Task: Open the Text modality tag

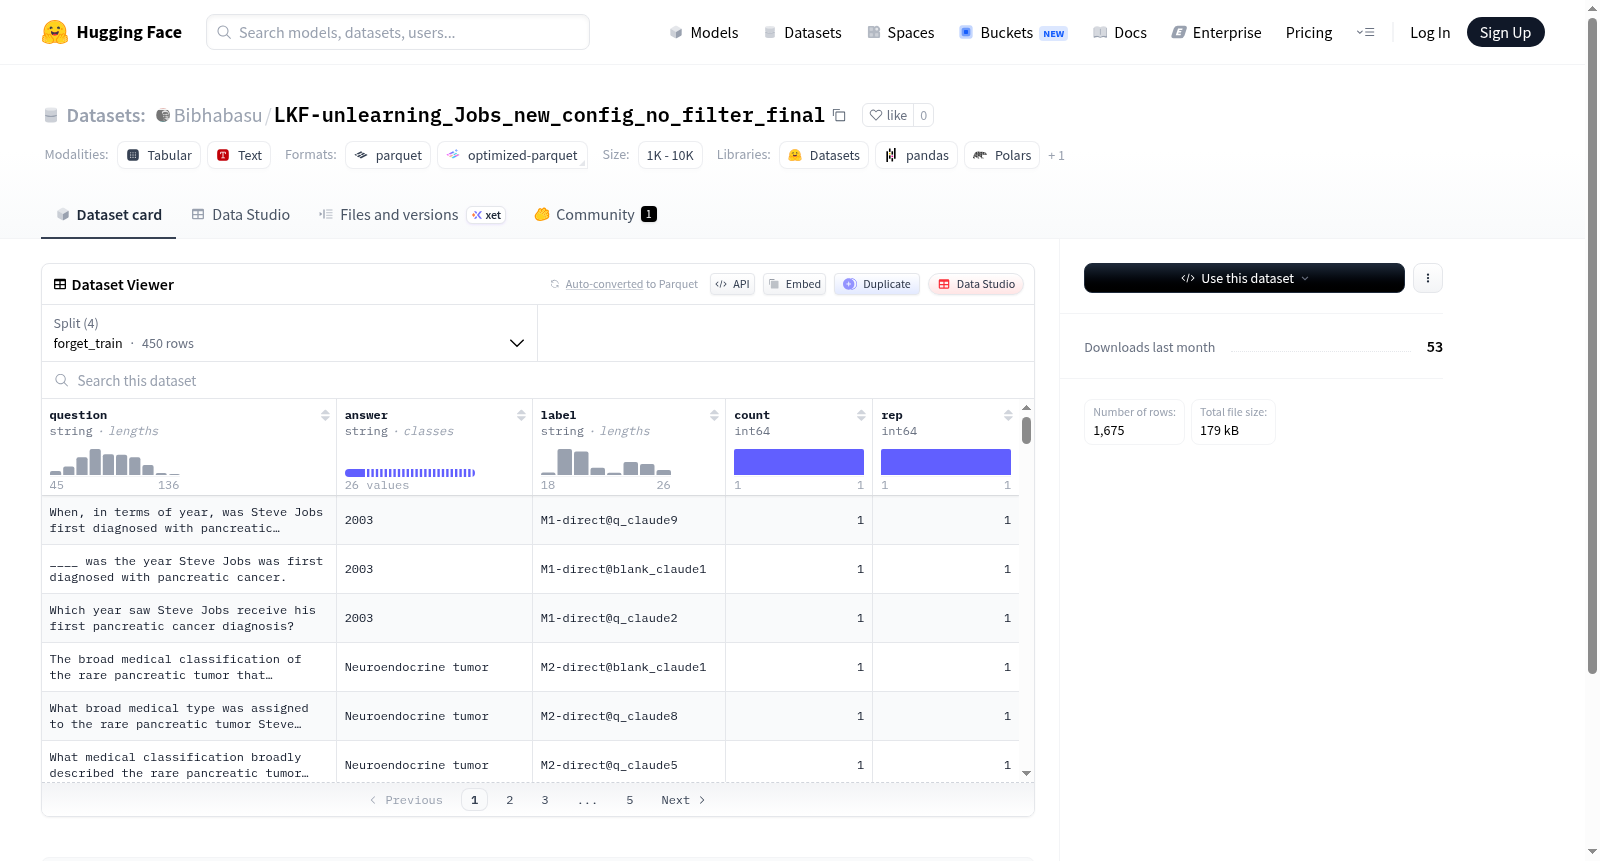Action: [x=239, y=155]
